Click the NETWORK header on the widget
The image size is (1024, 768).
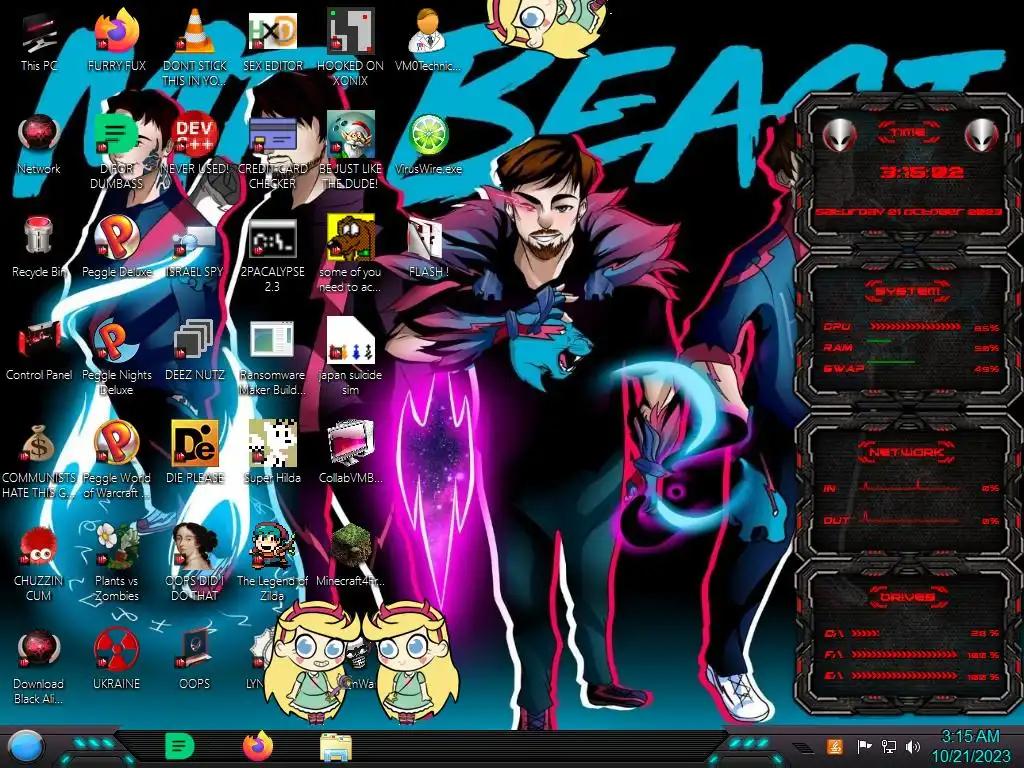pyautogui.click(x=908, y=452)
